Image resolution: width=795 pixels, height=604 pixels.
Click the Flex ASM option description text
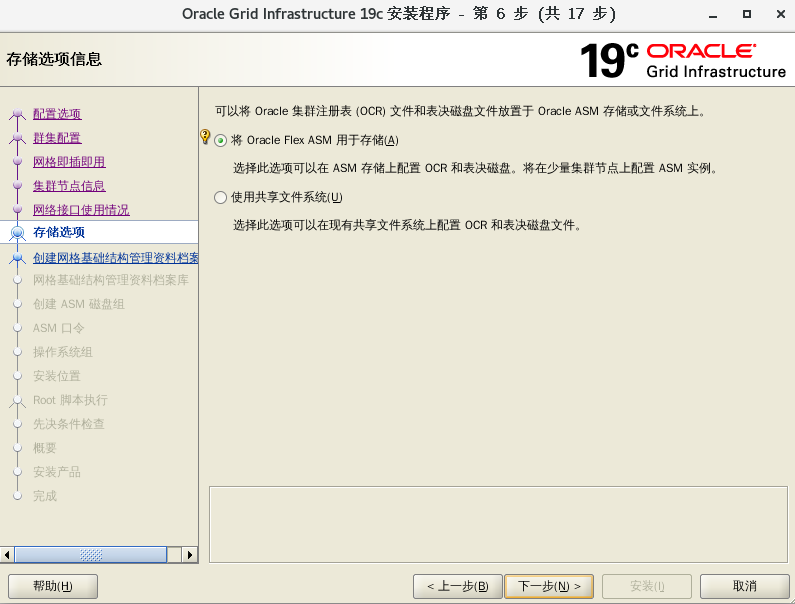pos(476,168)
